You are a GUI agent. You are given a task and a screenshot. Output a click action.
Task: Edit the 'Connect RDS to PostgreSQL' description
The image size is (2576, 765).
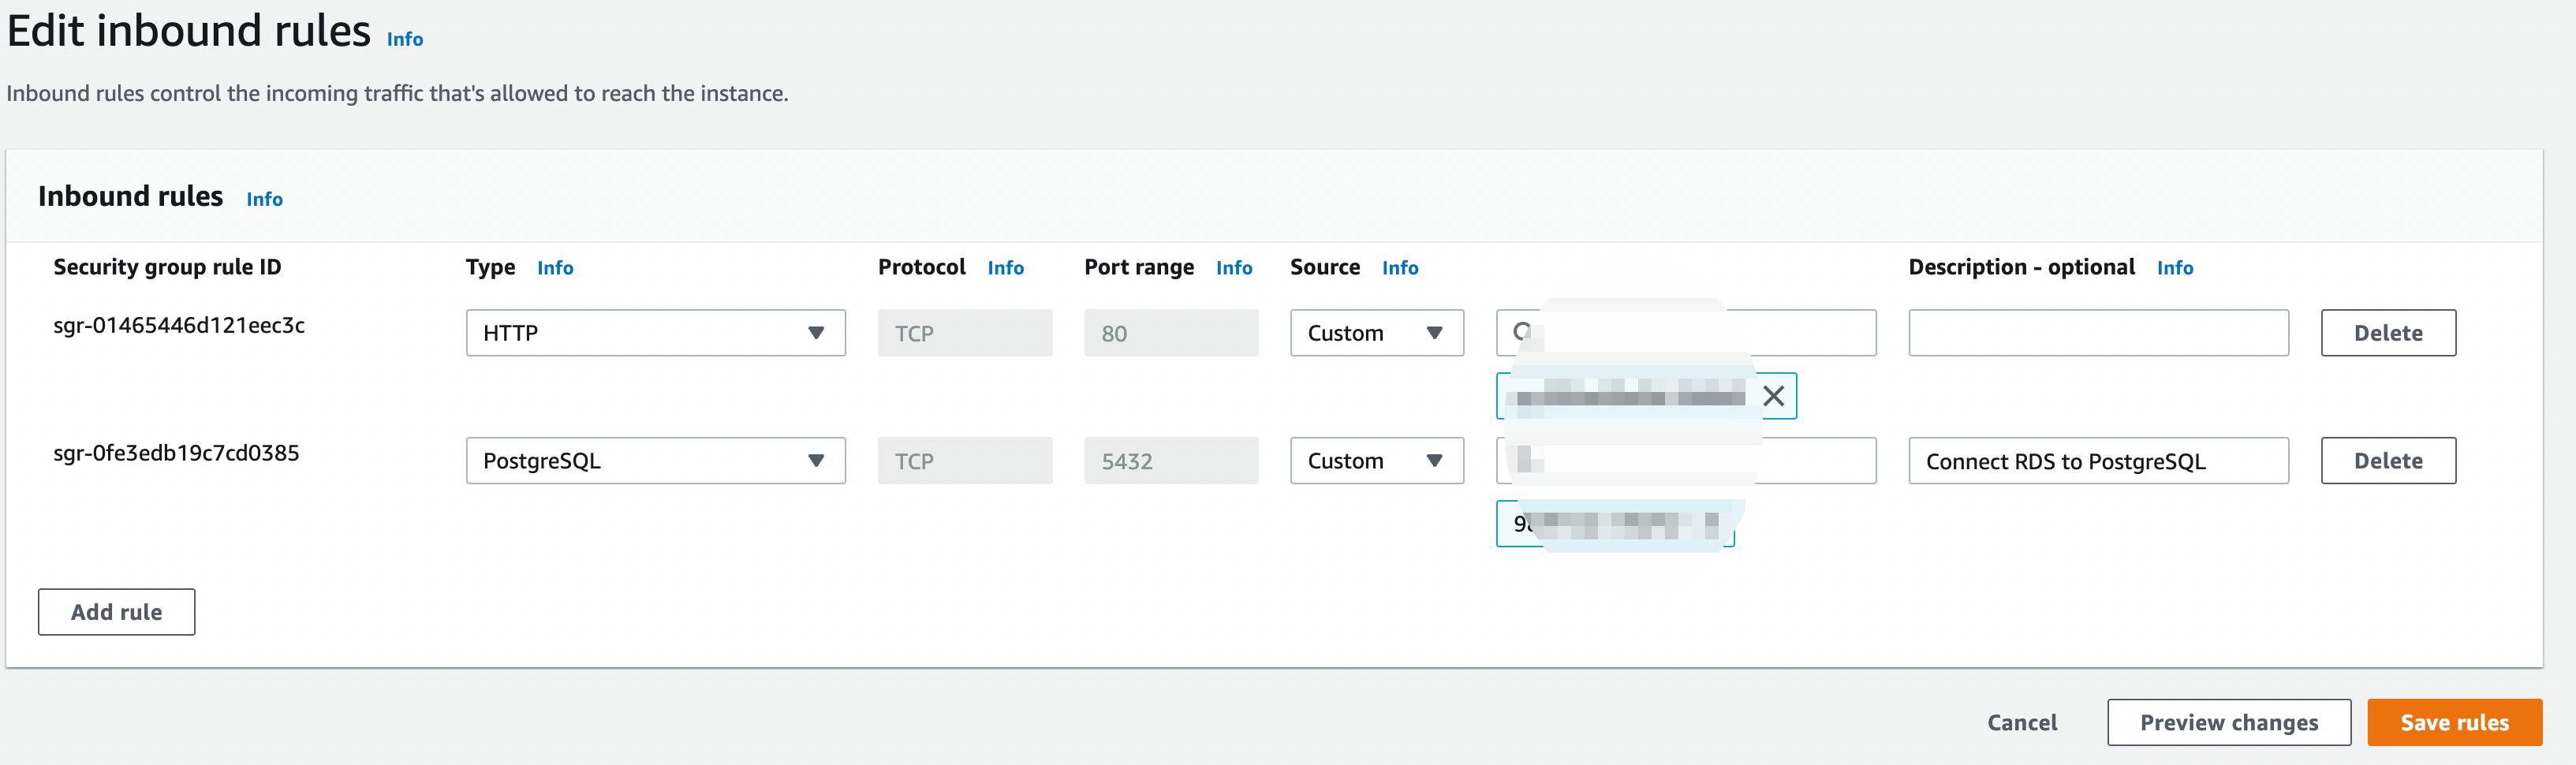(x=2098, y=461)
